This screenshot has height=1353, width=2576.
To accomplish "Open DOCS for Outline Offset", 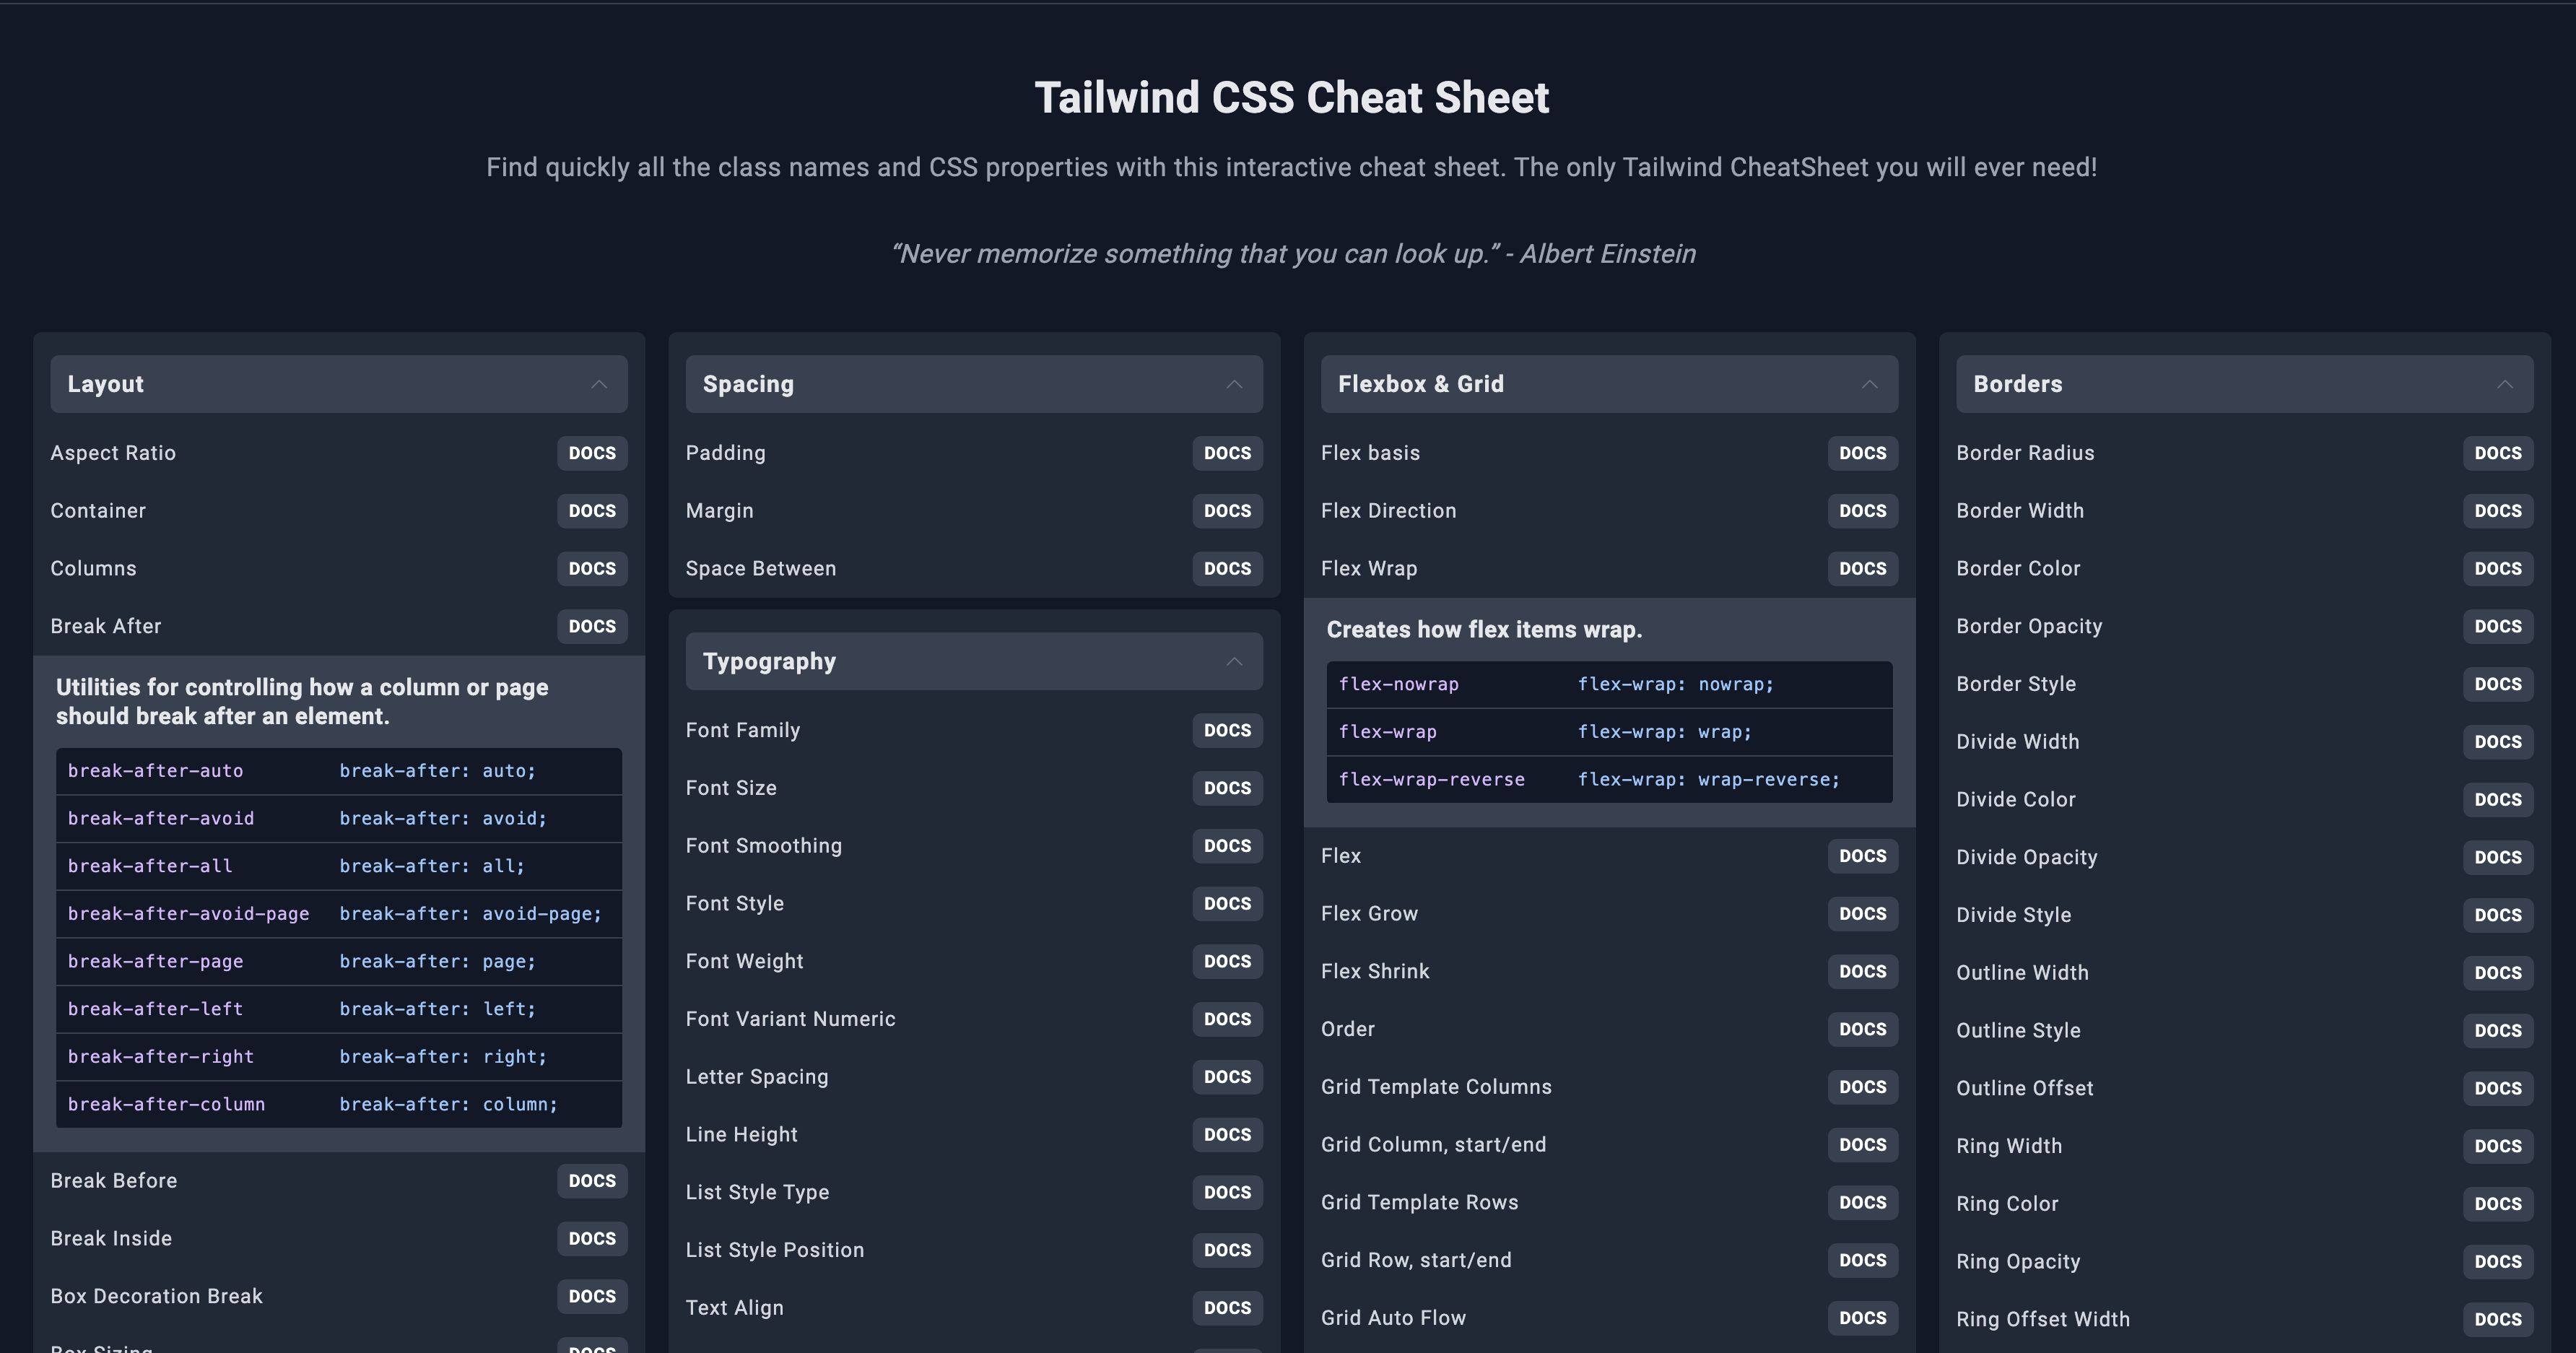I will (x=2497, y=1088).
